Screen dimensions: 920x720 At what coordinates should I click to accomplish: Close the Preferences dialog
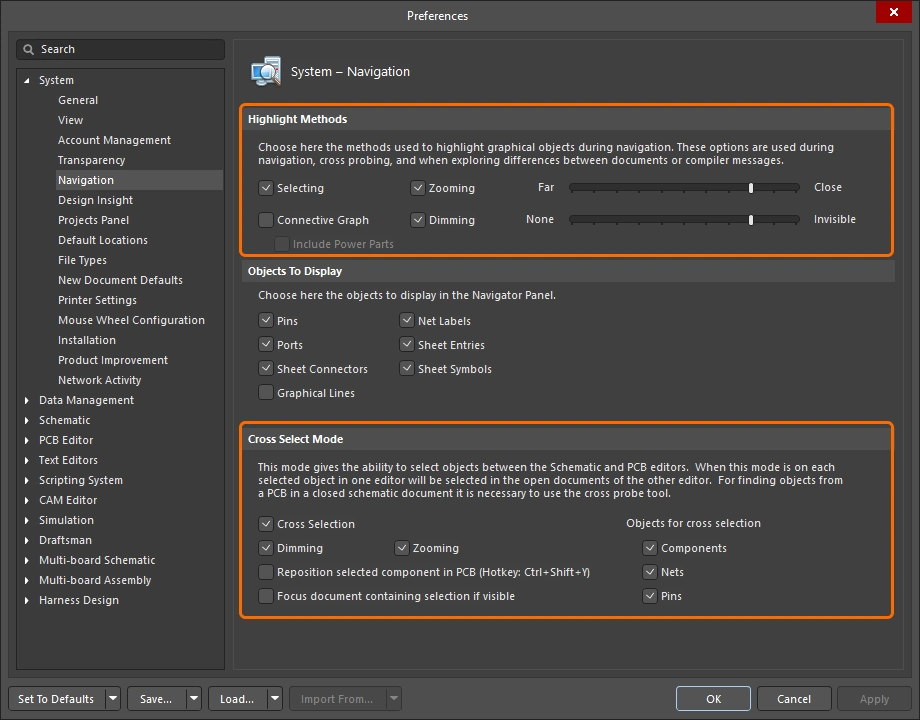coord(893,12)
